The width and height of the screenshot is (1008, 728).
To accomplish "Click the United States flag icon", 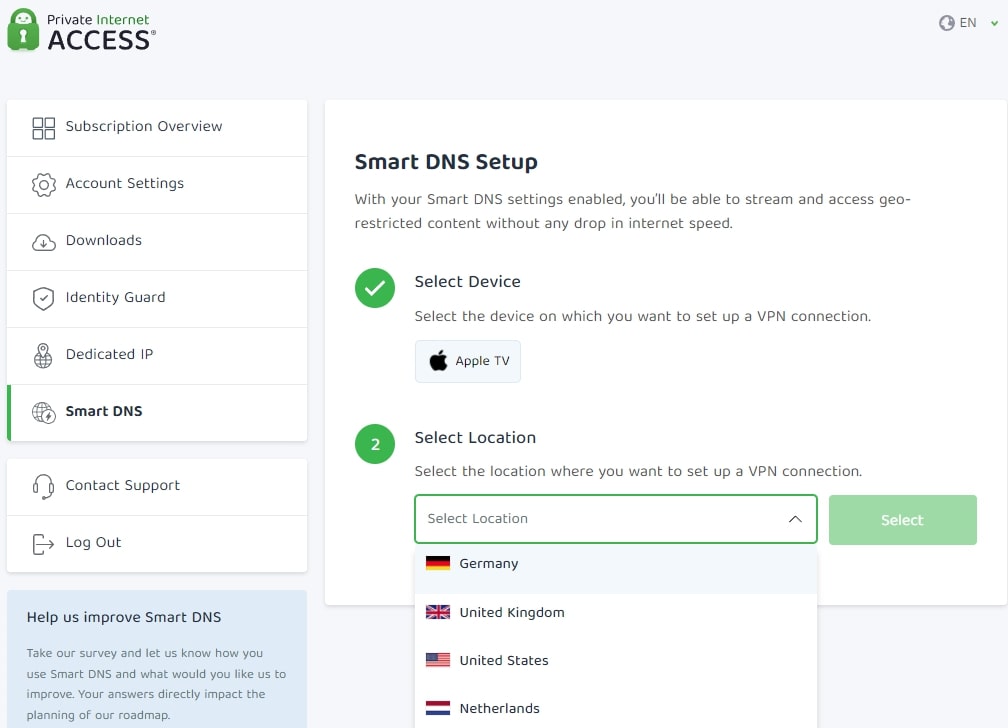I will [438, 660].
